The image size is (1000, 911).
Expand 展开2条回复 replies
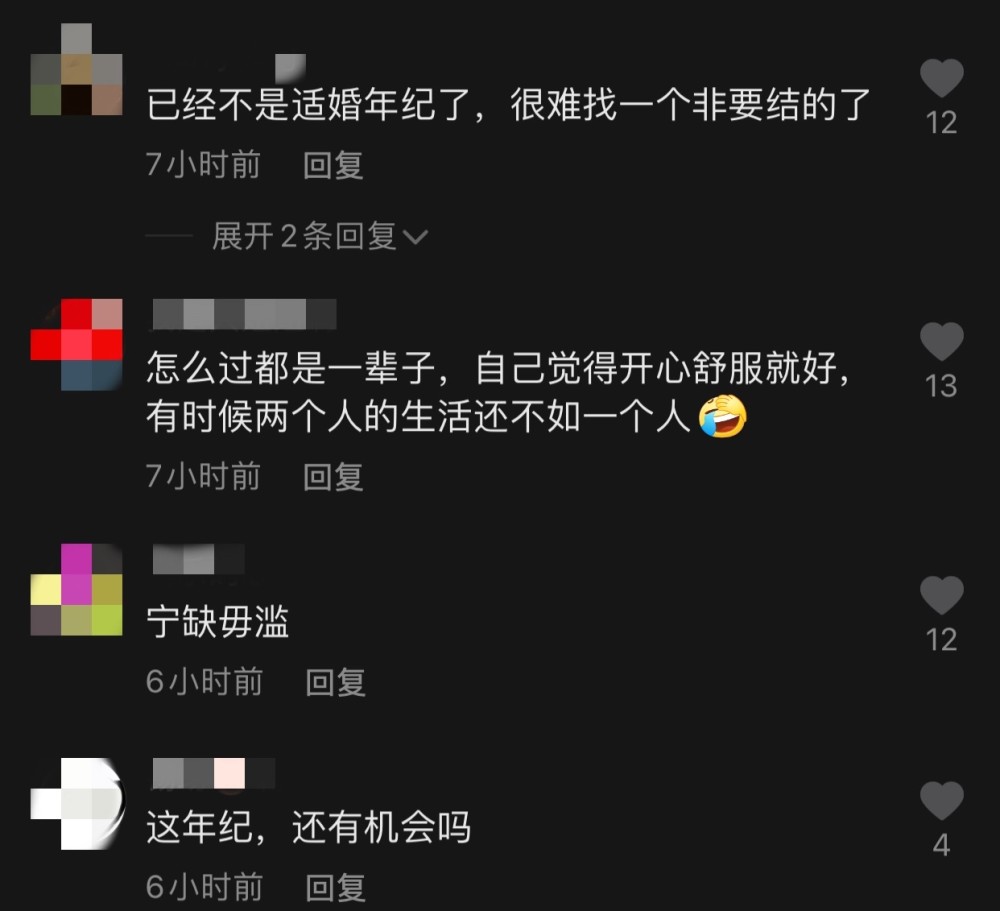[x=304, y=237]
